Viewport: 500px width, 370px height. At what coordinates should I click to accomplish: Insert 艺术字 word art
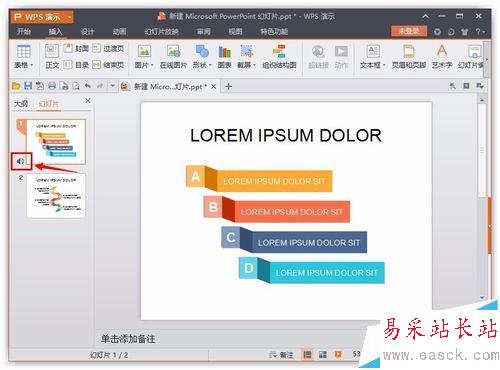(x=442, y=56)
